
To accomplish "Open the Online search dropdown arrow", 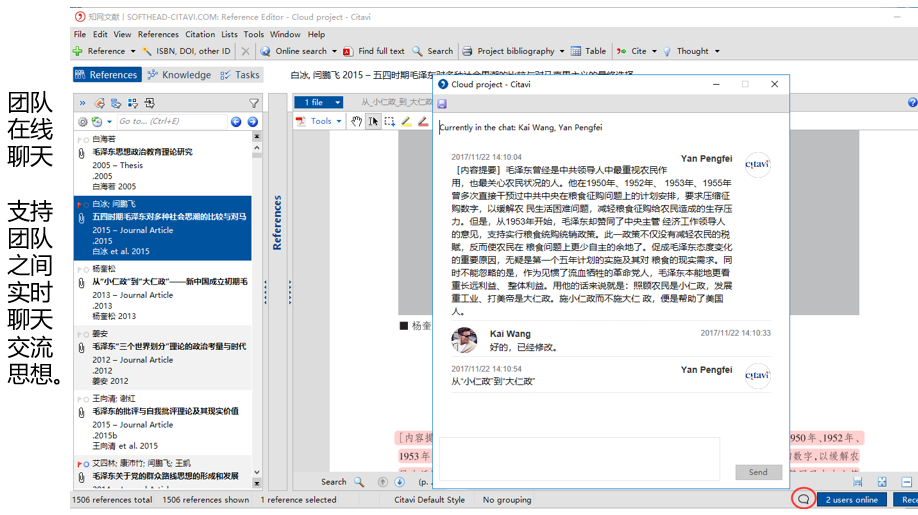I will (x=334, y=52).
